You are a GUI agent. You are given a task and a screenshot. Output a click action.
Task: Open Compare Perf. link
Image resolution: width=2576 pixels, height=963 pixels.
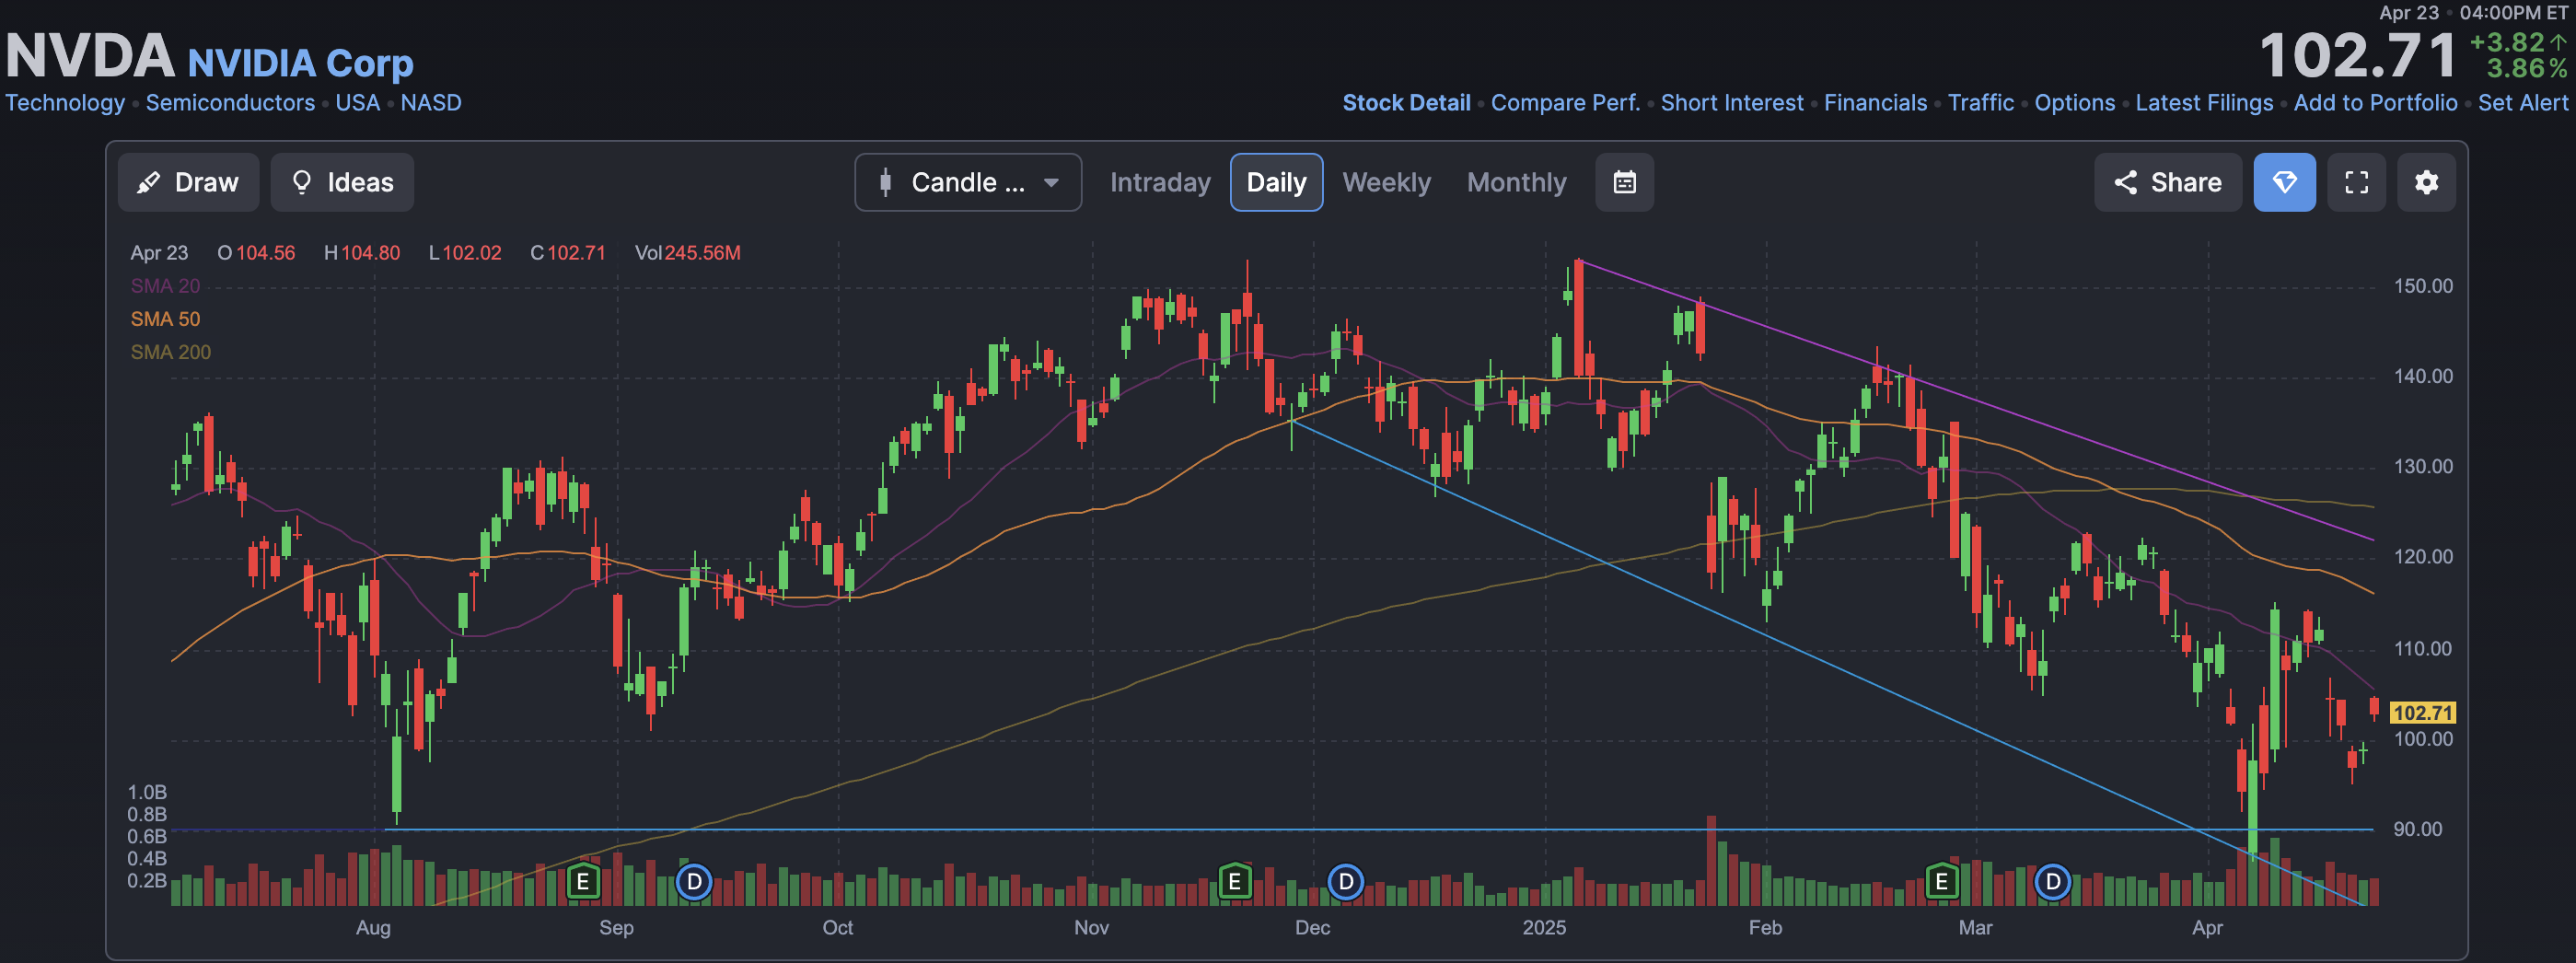[1565, 103]
